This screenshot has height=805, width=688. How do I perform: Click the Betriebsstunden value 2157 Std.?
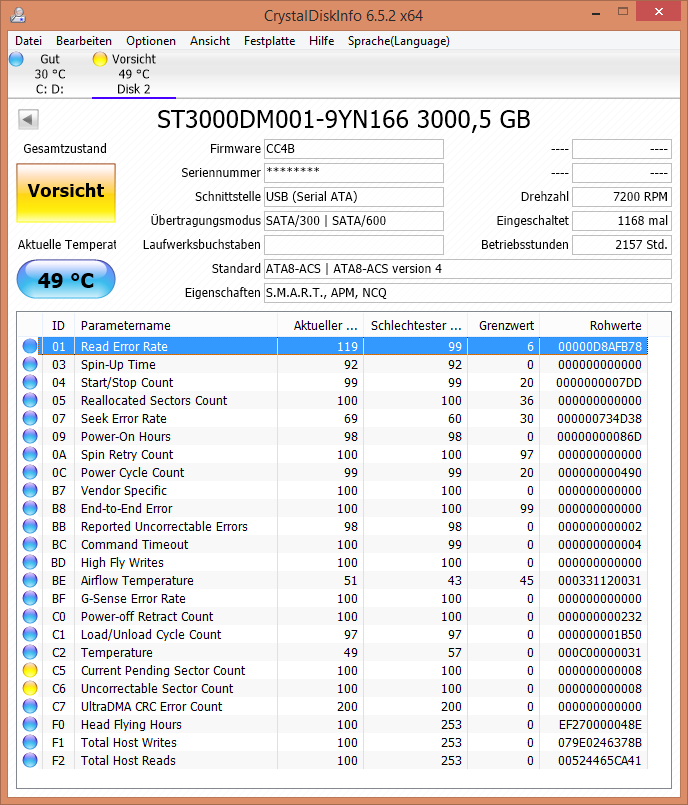tap(622, 245)
